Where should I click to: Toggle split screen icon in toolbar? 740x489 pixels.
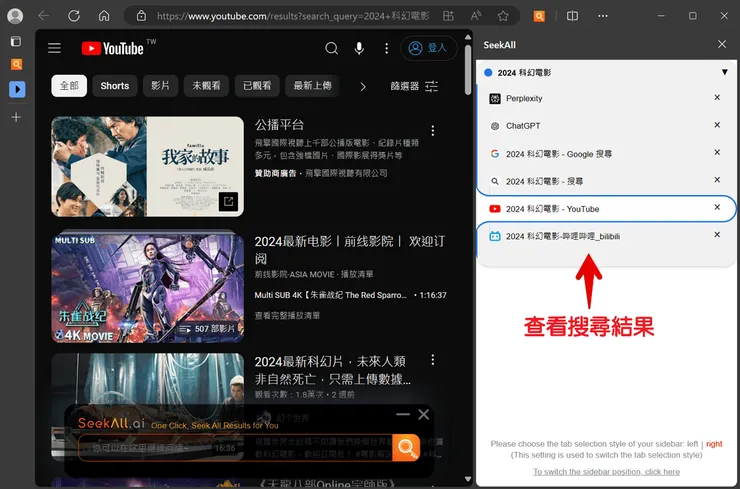(572, 16)
